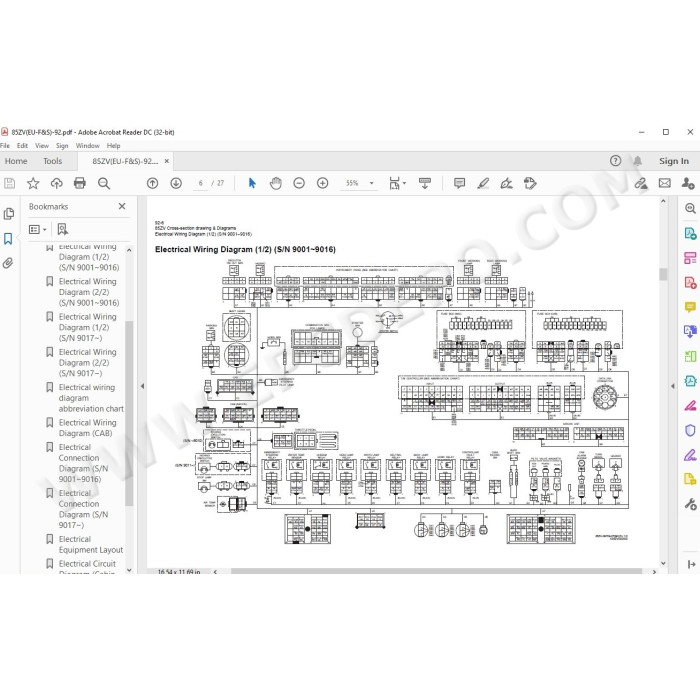Share with others person-plus icon

point(688,183)
